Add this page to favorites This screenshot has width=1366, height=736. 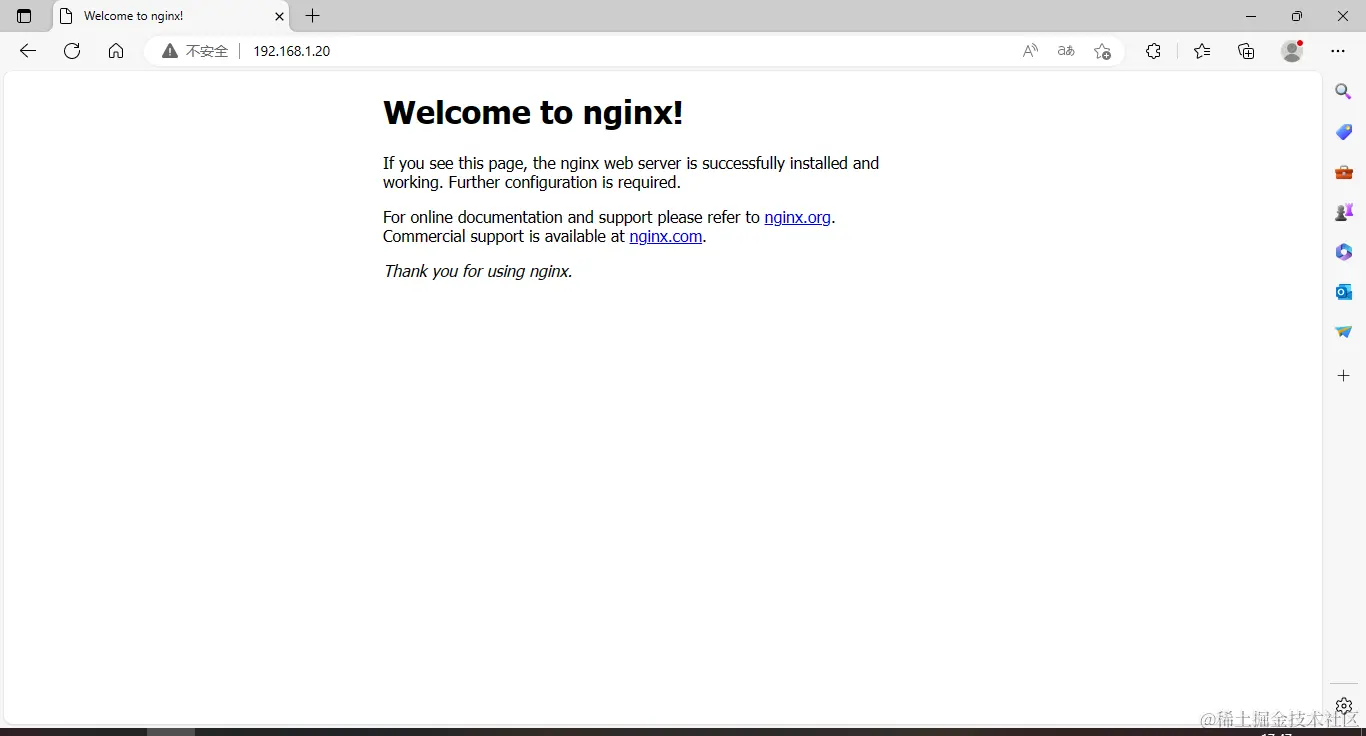[x=1102, y=51]
